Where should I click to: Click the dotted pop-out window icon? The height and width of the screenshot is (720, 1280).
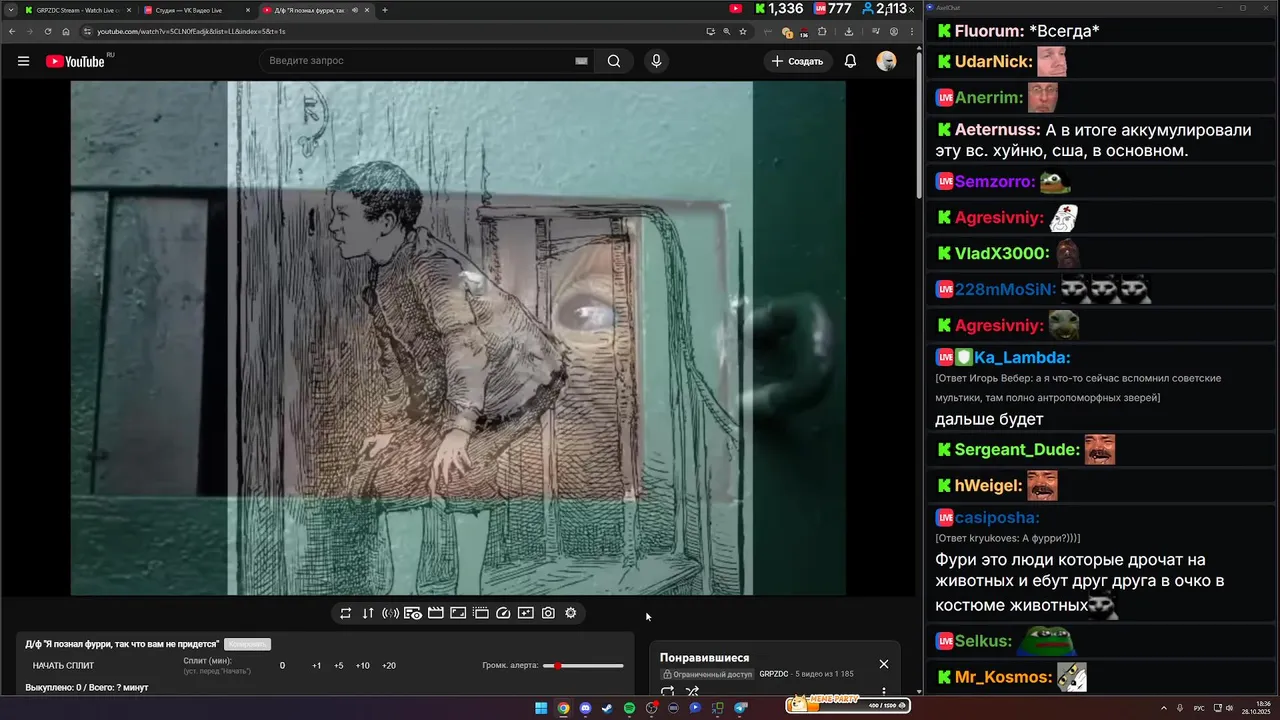[x=481, y=613]
